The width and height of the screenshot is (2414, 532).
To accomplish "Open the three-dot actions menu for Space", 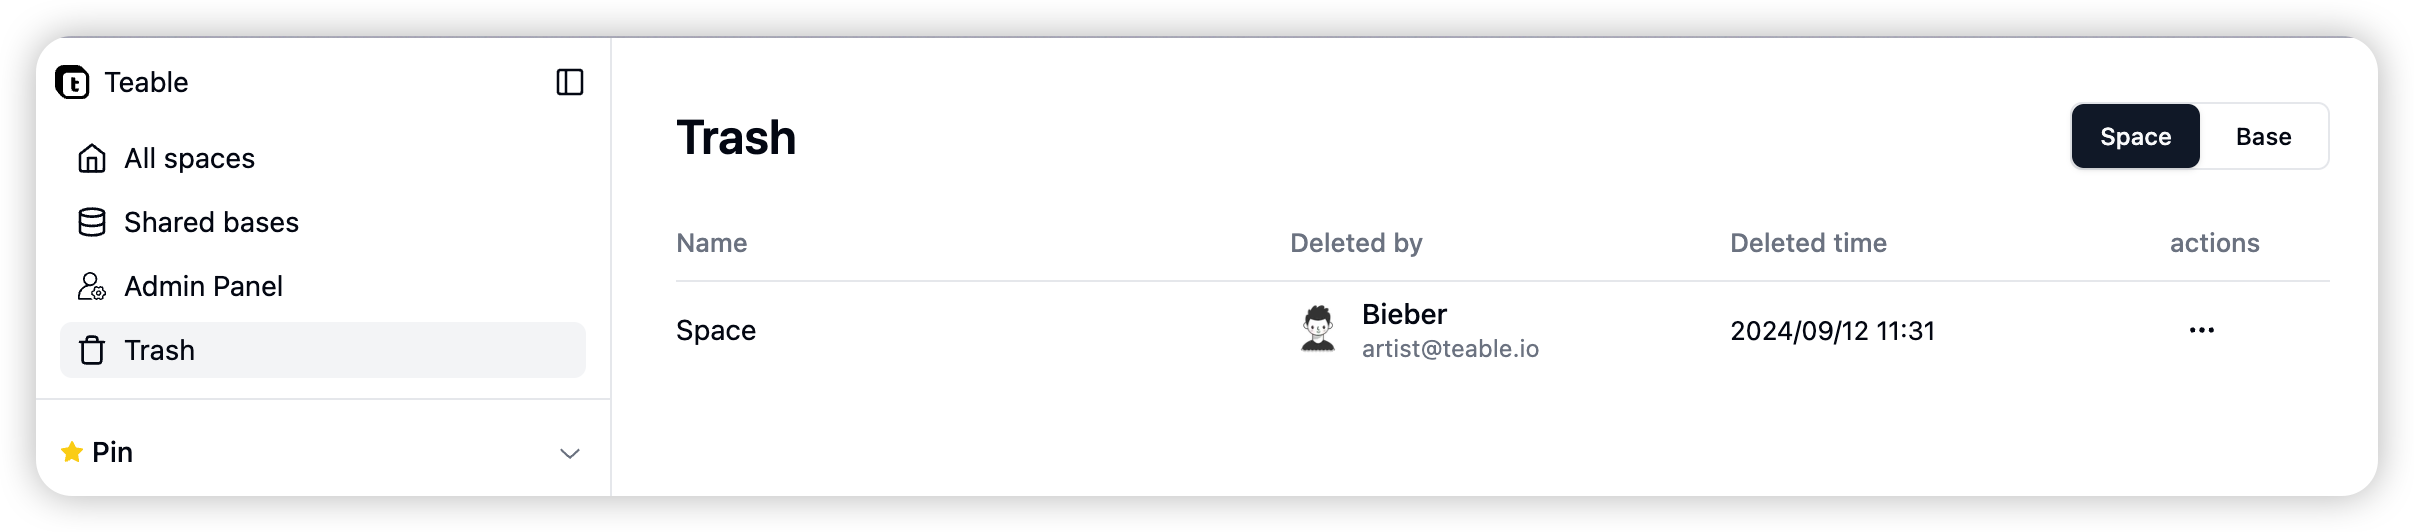I will point(2202,330).
